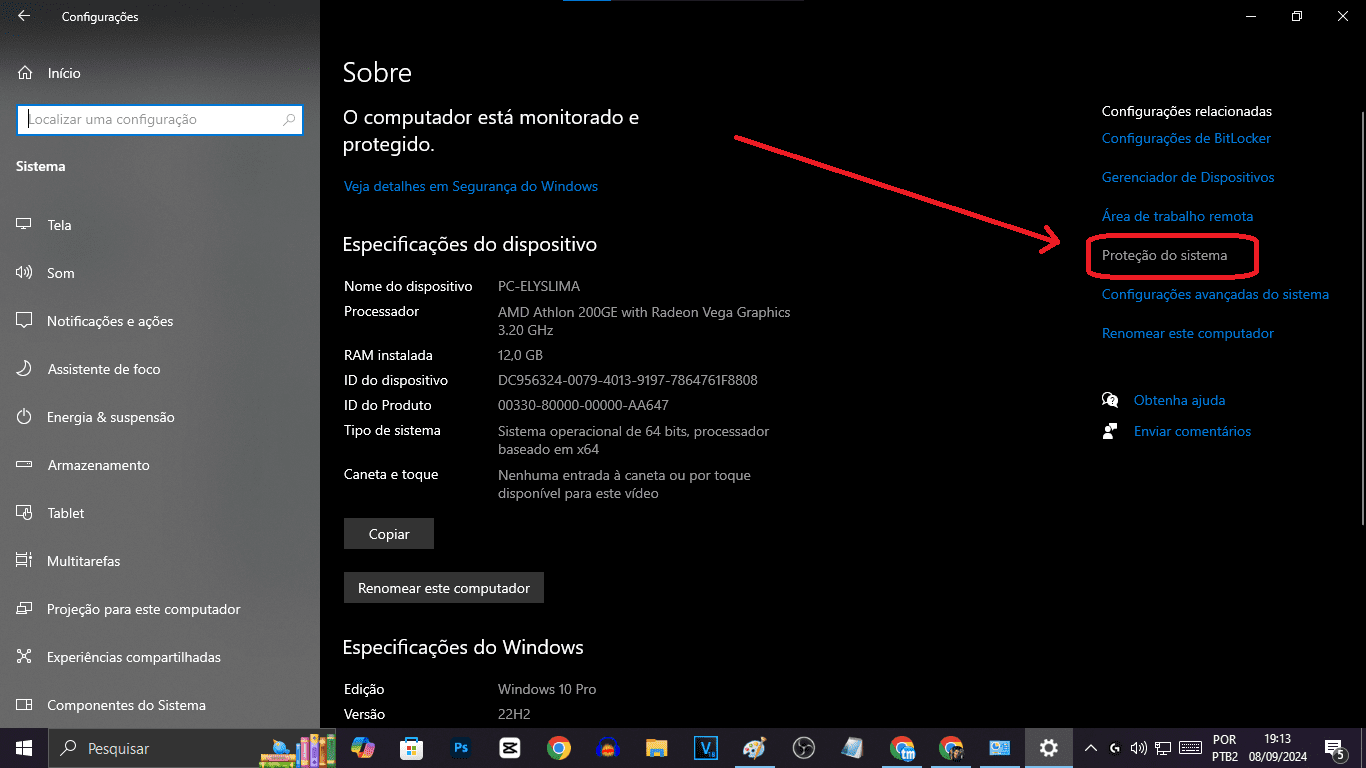Click the back arrow in Settings
This screenshot has height=768, width=1366.
[22, 16]
